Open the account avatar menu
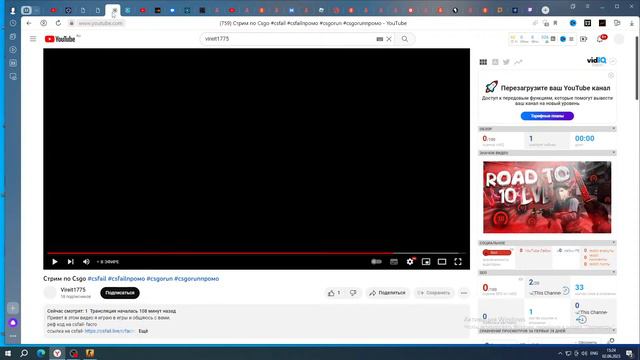Viewport: 640px width, 360px height. coord(620,39)
